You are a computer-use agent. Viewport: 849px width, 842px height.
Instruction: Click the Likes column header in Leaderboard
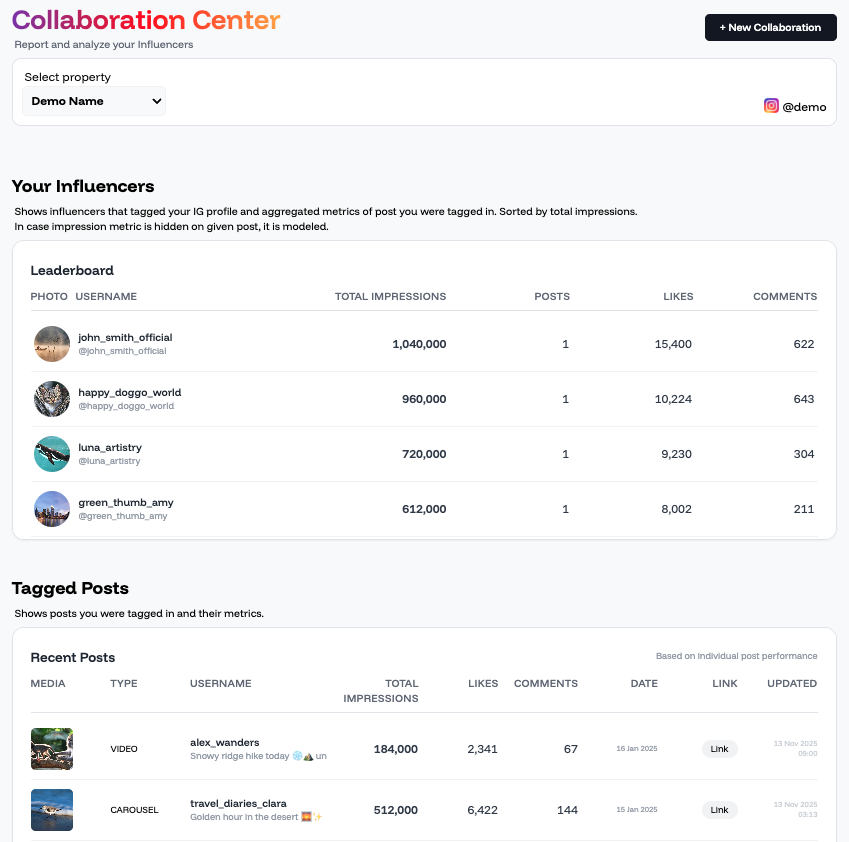pos(678,297)
